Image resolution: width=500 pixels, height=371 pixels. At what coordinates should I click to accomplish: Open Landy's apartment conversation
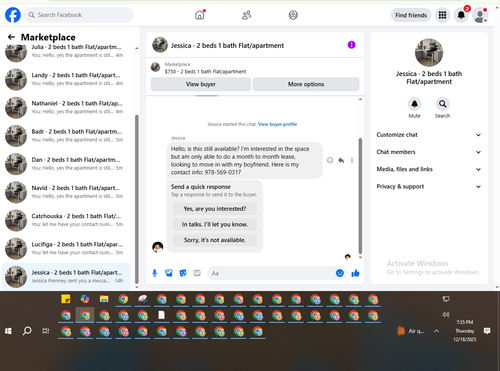(67, 79)
